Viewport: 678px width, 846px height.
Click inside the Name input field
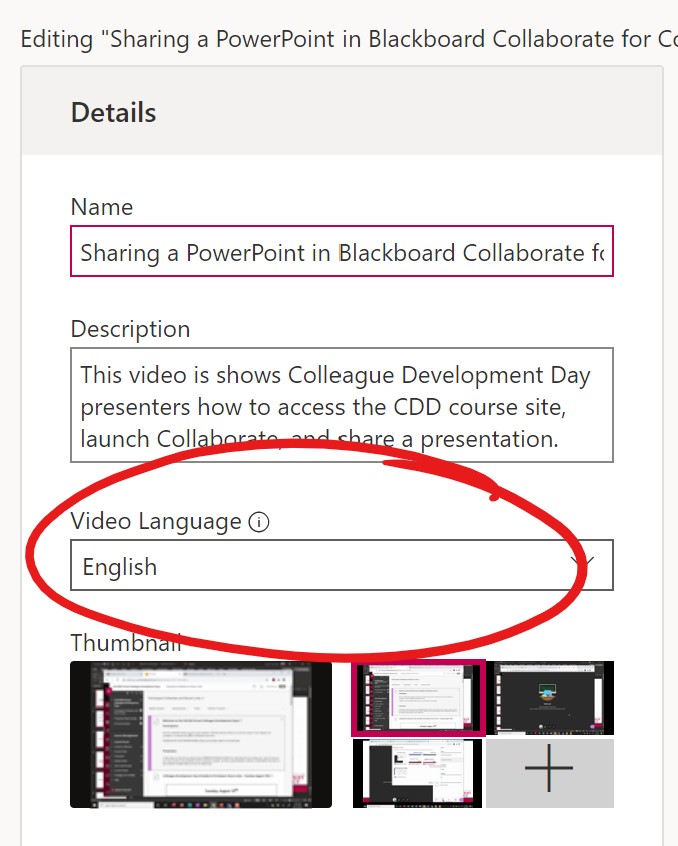[x=340, y=253]
